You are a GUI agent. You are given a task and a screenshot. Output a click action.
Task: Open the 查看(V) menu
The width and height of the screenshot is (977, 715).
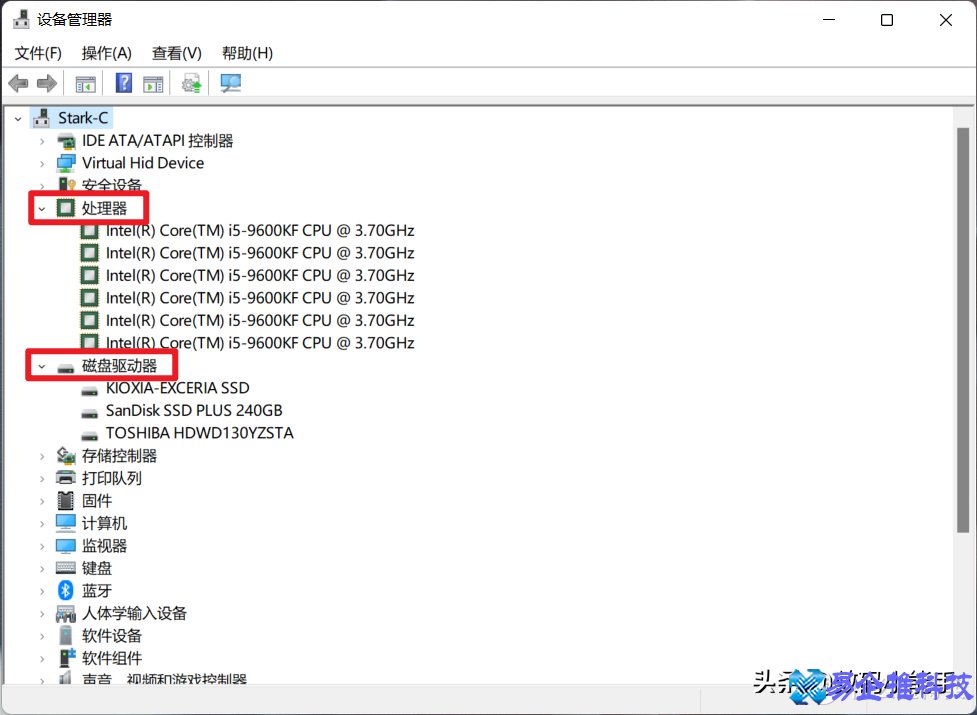click(176, 53)
